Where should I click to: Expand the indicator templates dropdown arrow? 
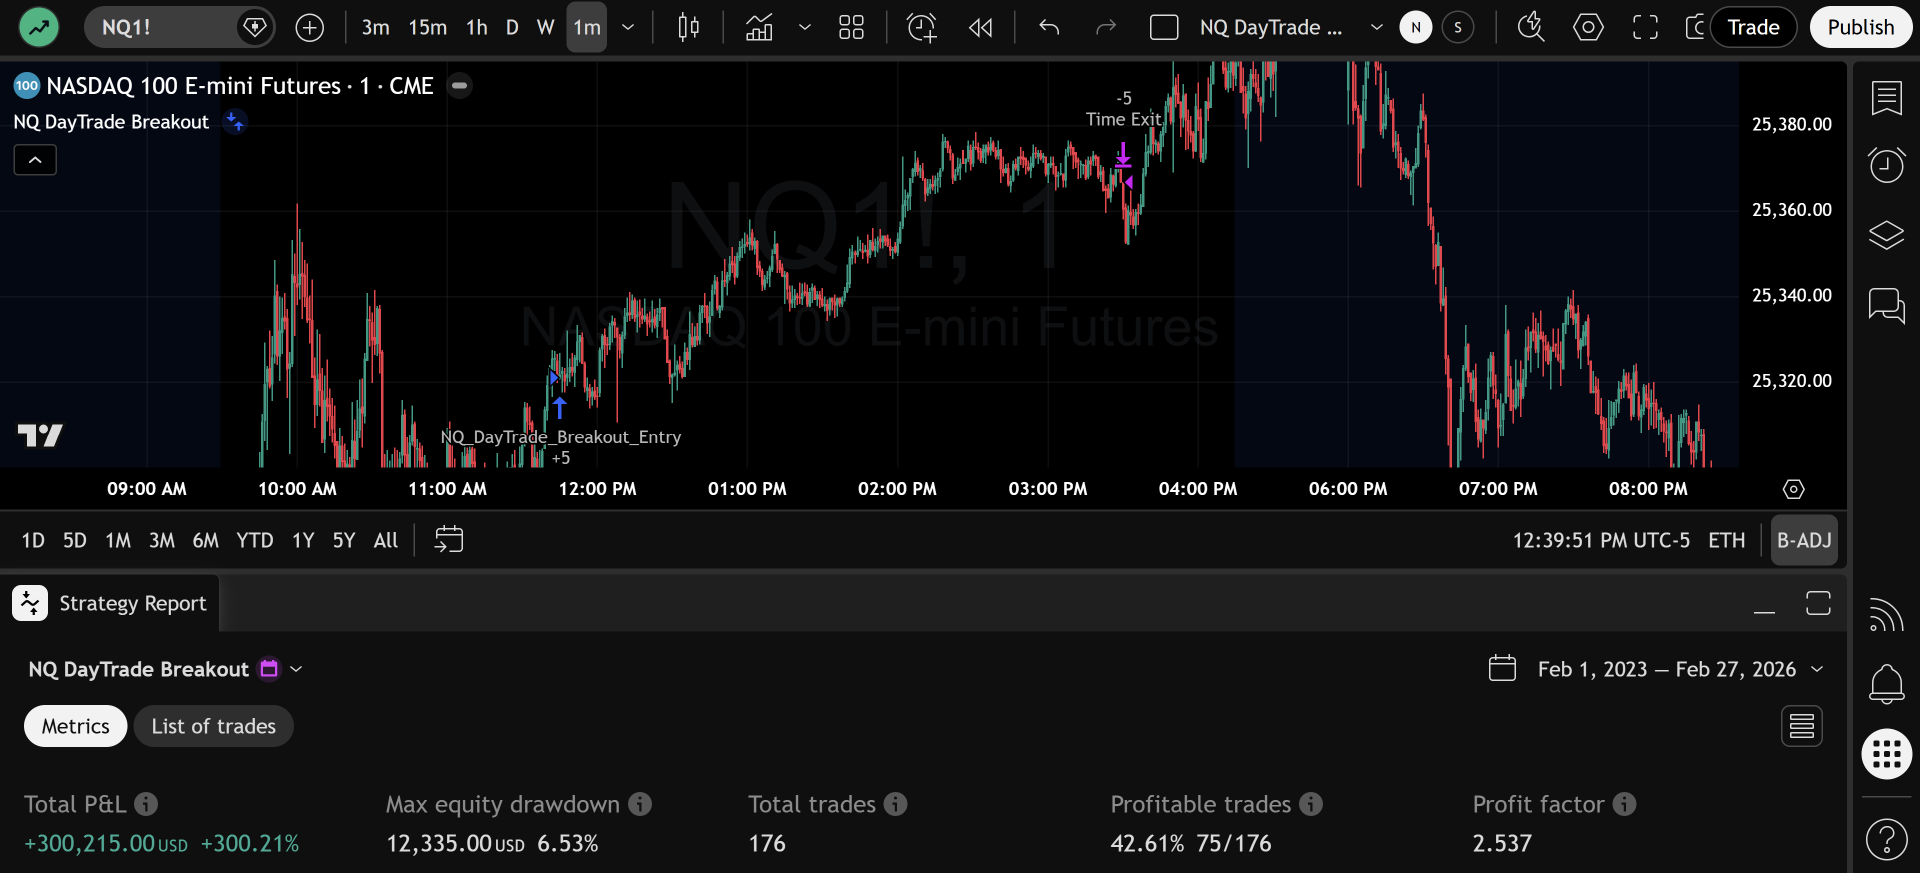tap(804, 27)
